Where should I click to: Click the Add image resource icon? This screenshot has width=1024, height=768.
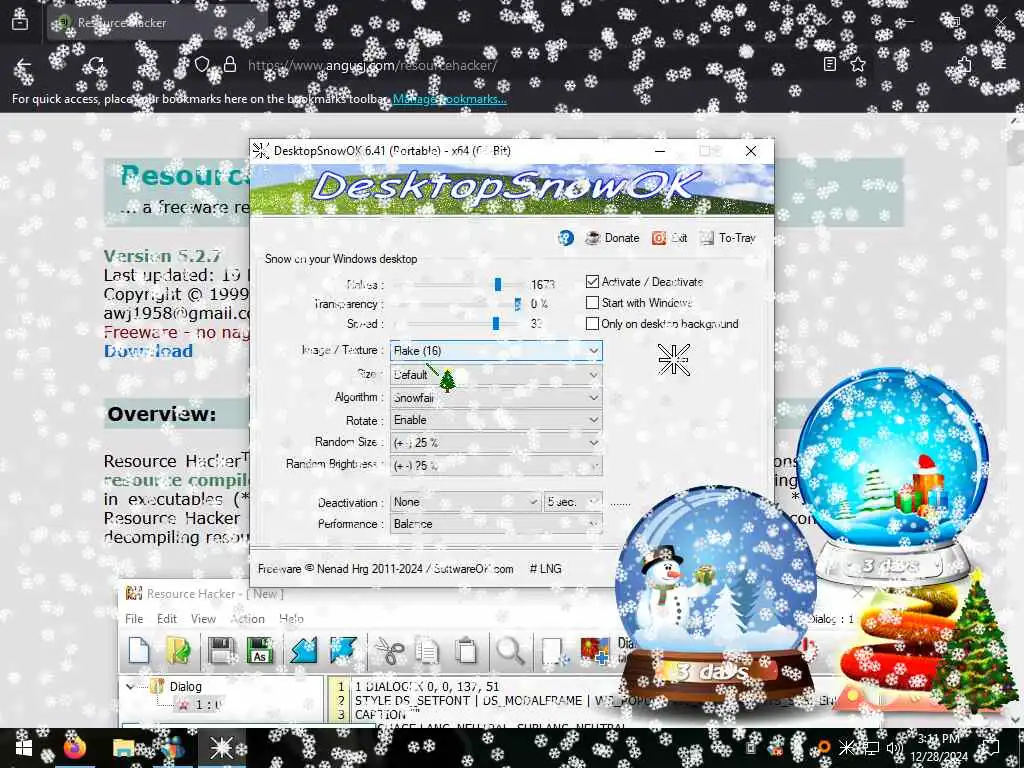click(x=594, y=651)
